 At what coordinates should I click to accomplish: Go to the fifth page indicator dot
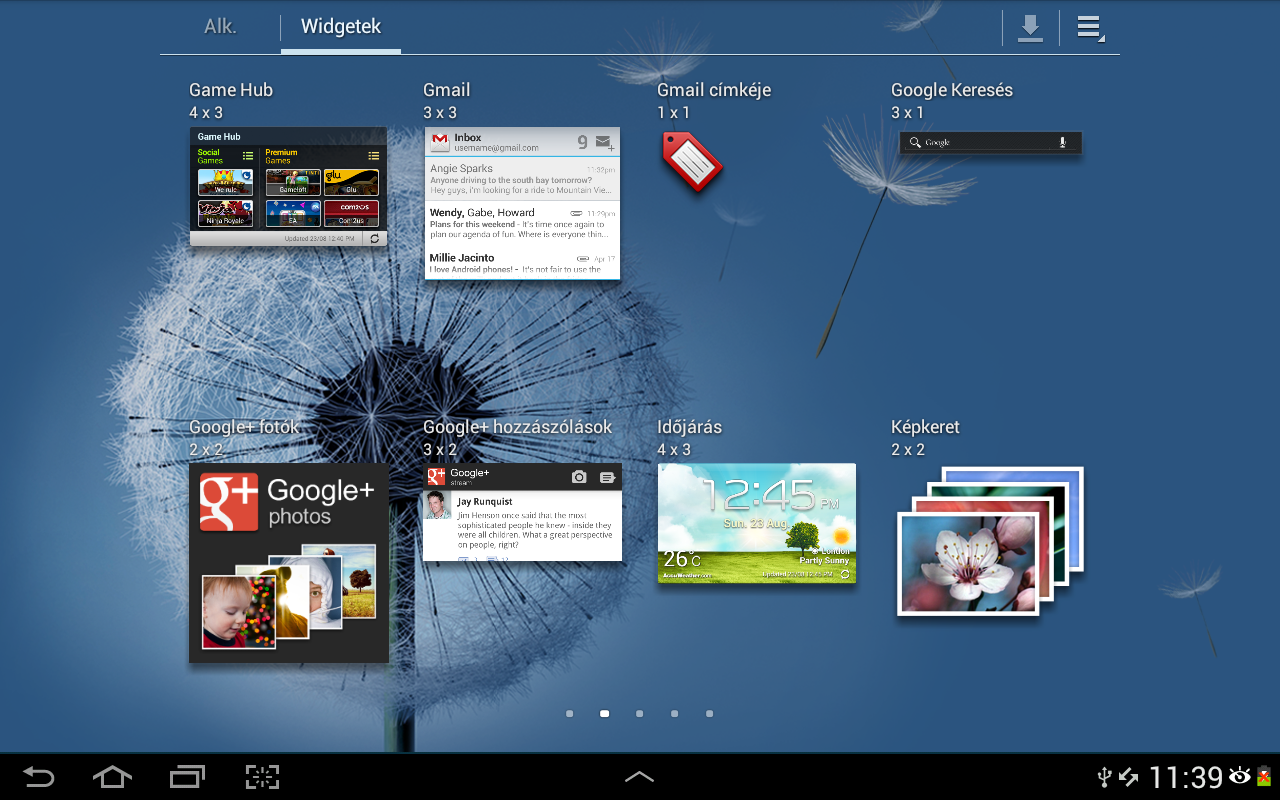click(709, 714)
